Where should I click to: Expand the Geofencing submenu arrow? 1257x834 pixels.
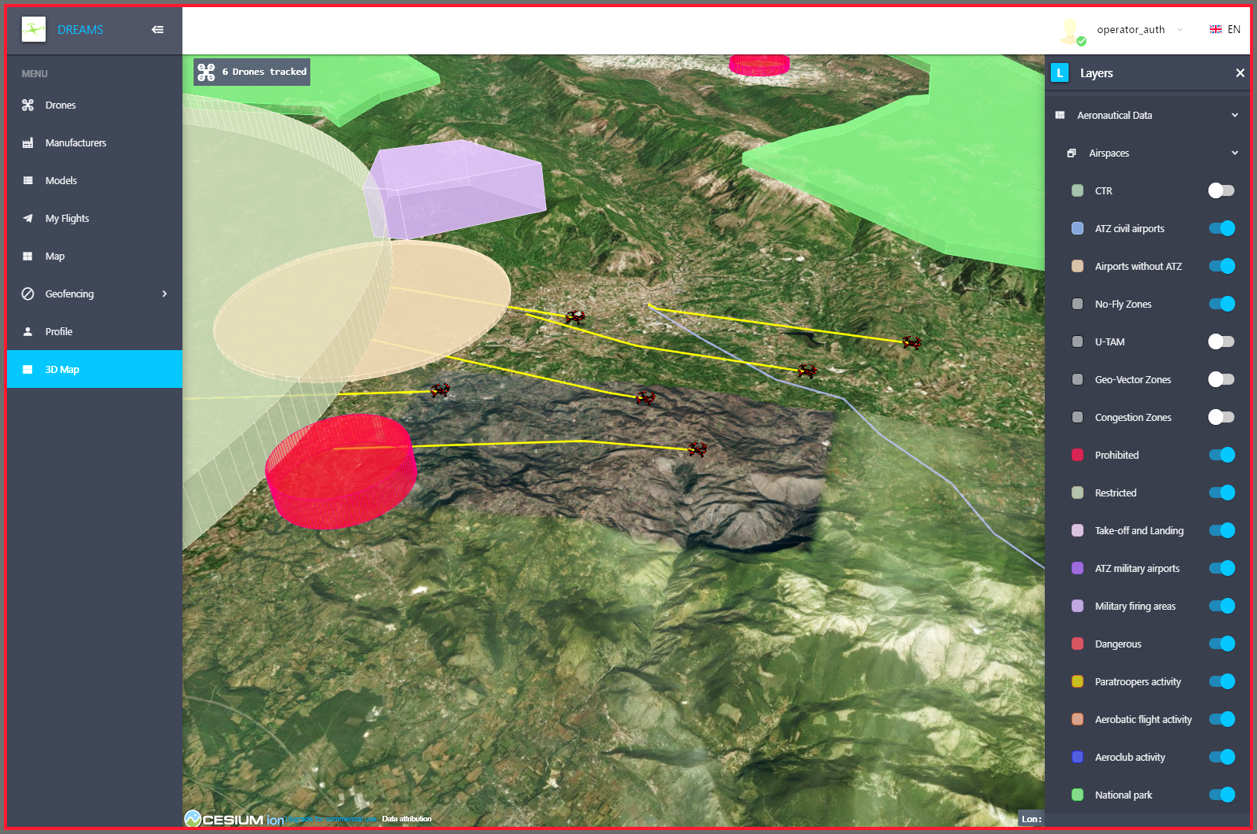164,294
